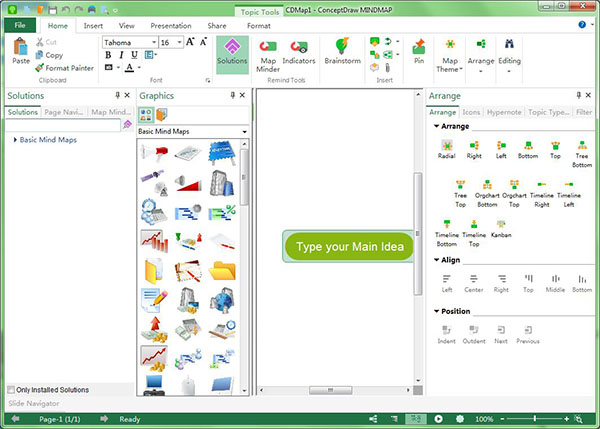Switch to Icons tab in Arrange panel
The height and width of the screenshot is (429, 600).
point(471,112)
